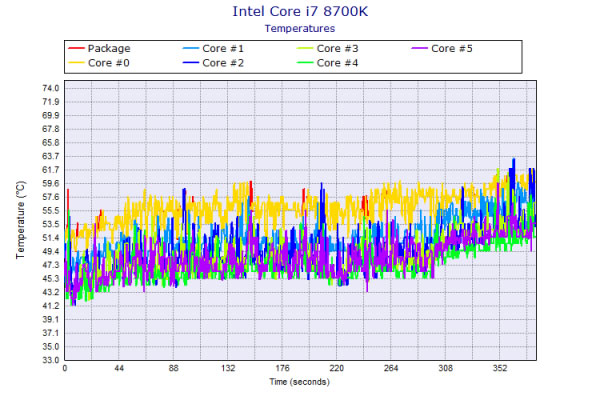The image size is (600, 400).
Task: Click the purple Core #5 legend line swatch
Action: click(x=419, y=49)
